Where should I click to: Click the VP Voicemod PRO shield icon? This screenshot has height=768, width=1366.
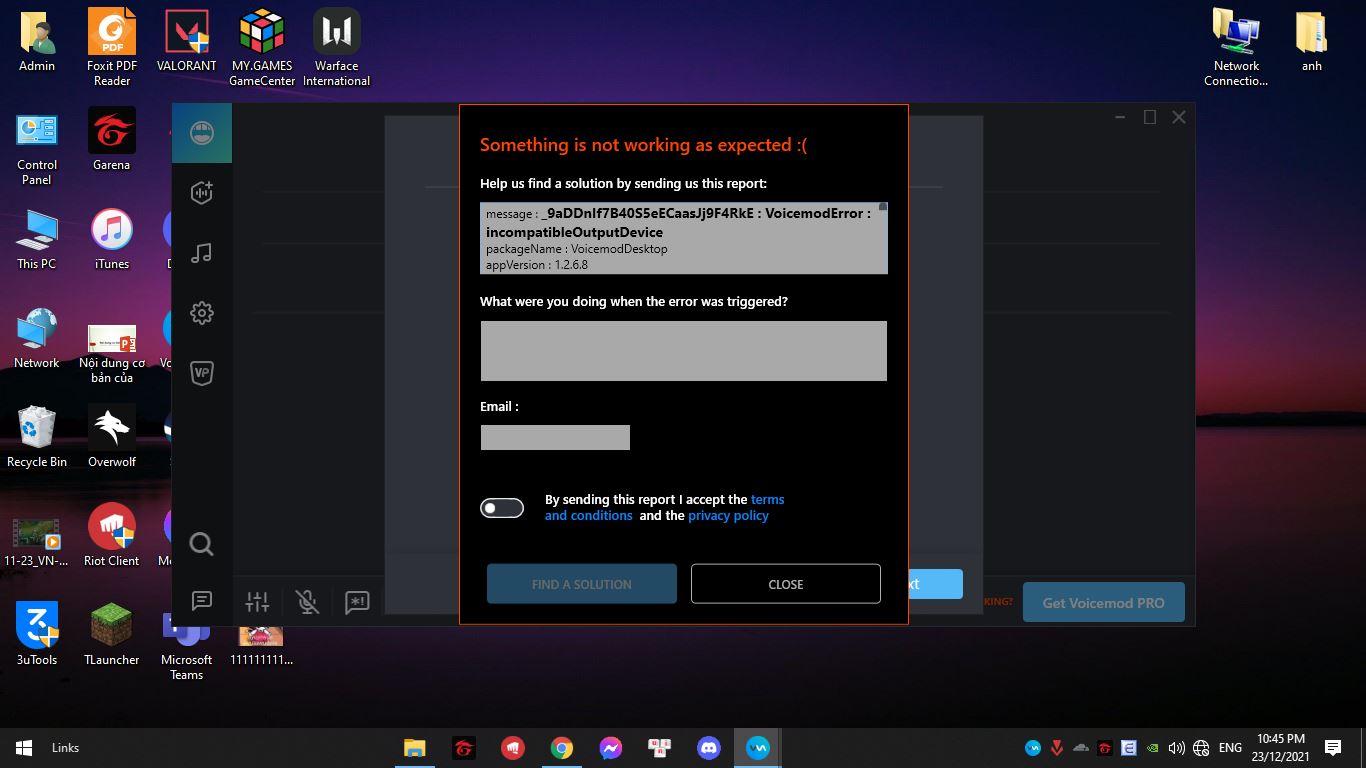click(x=202, y=373)
